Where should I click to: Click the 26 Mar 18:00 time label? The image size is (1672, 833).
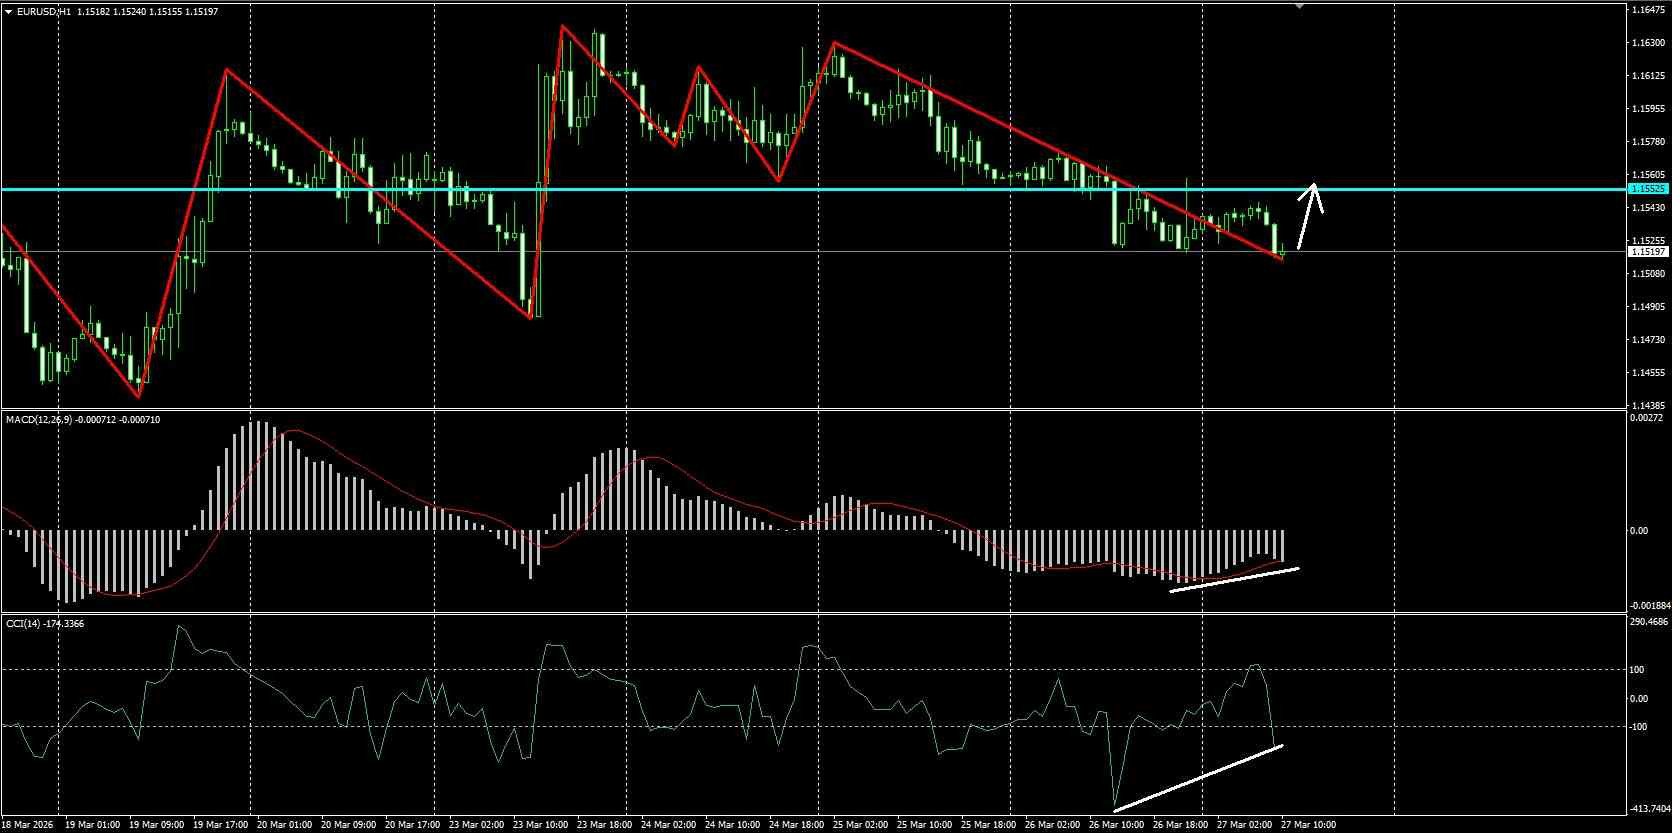click(x=1180, y=825)
